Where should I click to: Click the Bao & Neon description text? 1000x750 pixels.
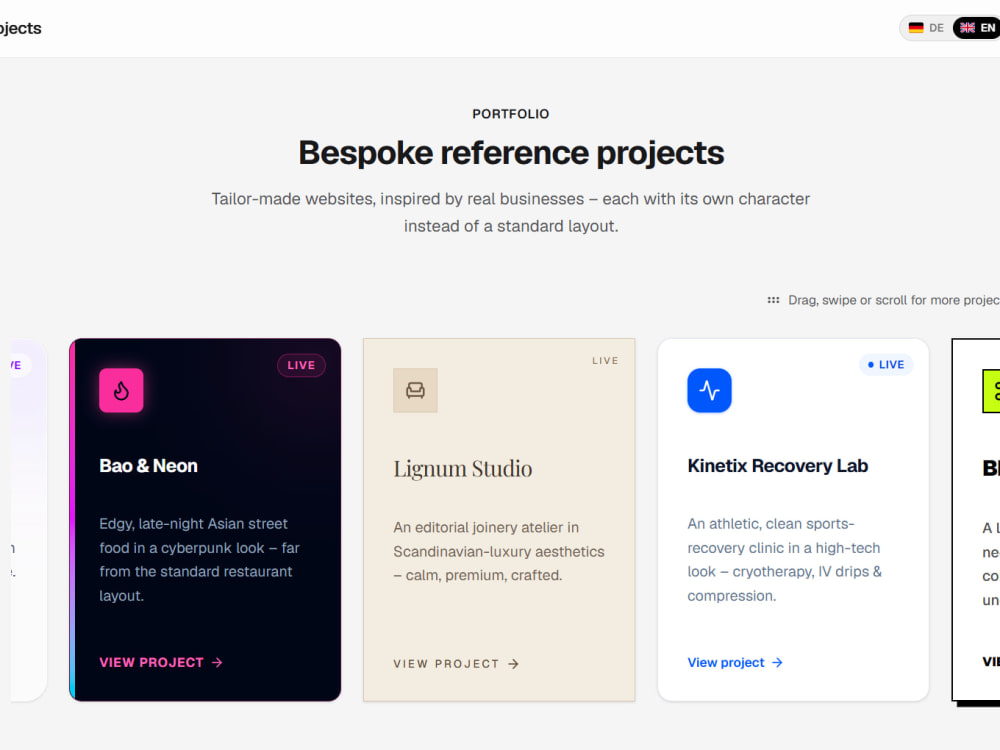pos(199,560)
